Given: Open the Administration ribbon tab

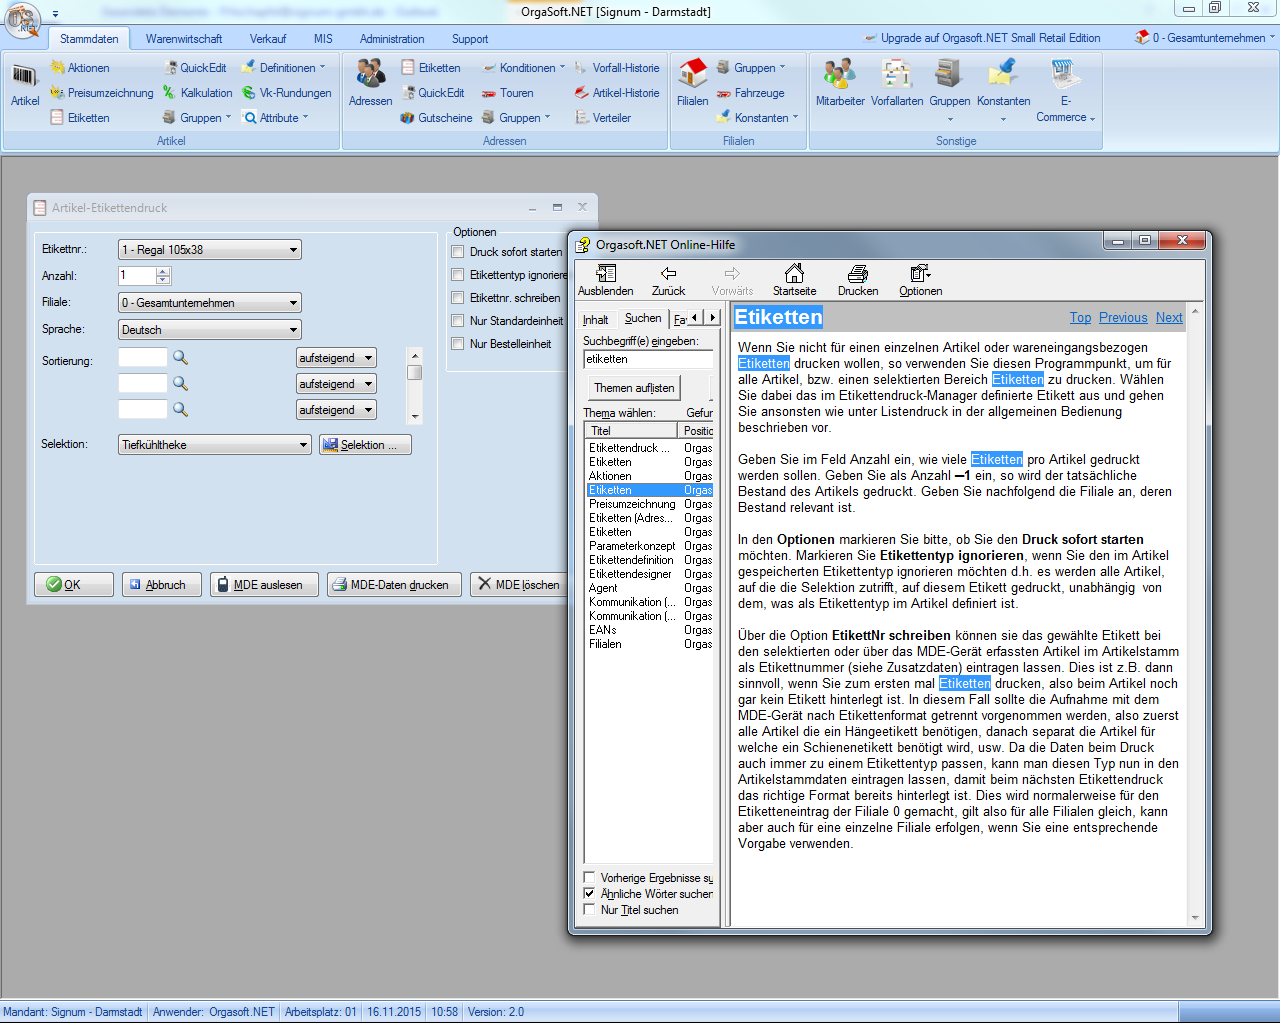Looking at the screenshot, I should 392,39.
